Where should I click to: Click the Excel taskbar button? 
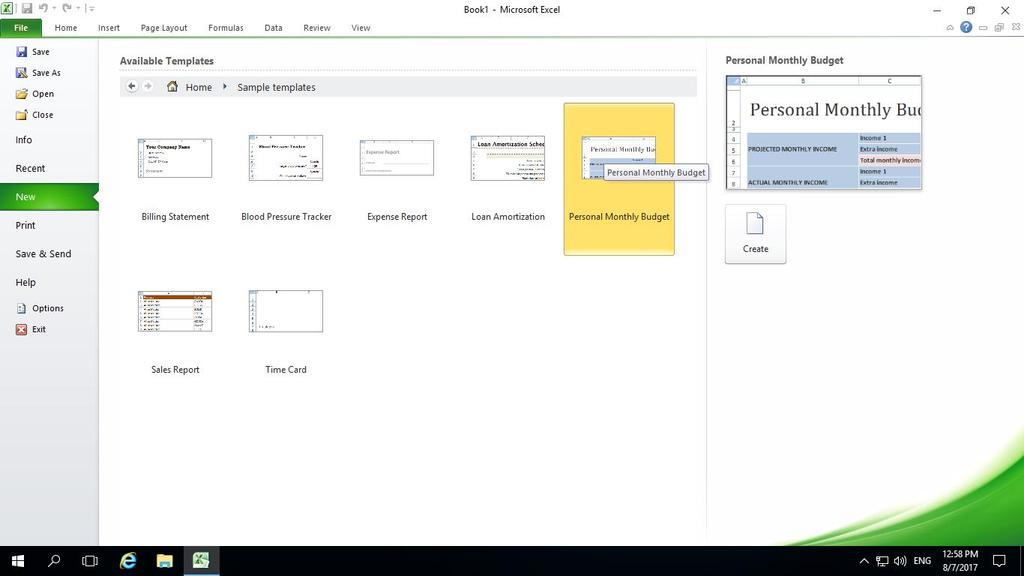click(201, 561)
